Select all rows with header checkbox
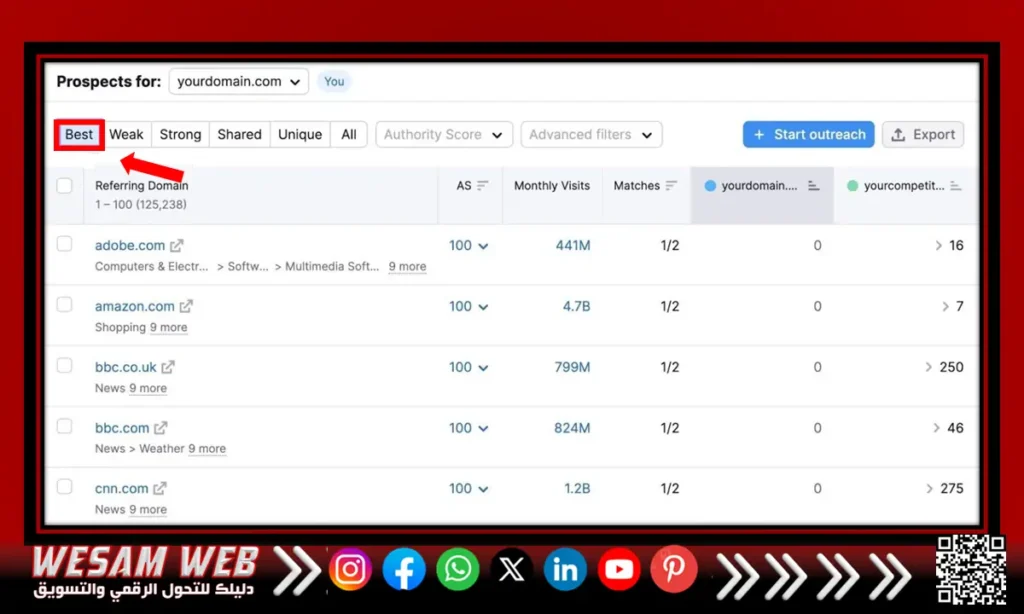This screenshot has width=1024, height=614. (65, 186)
